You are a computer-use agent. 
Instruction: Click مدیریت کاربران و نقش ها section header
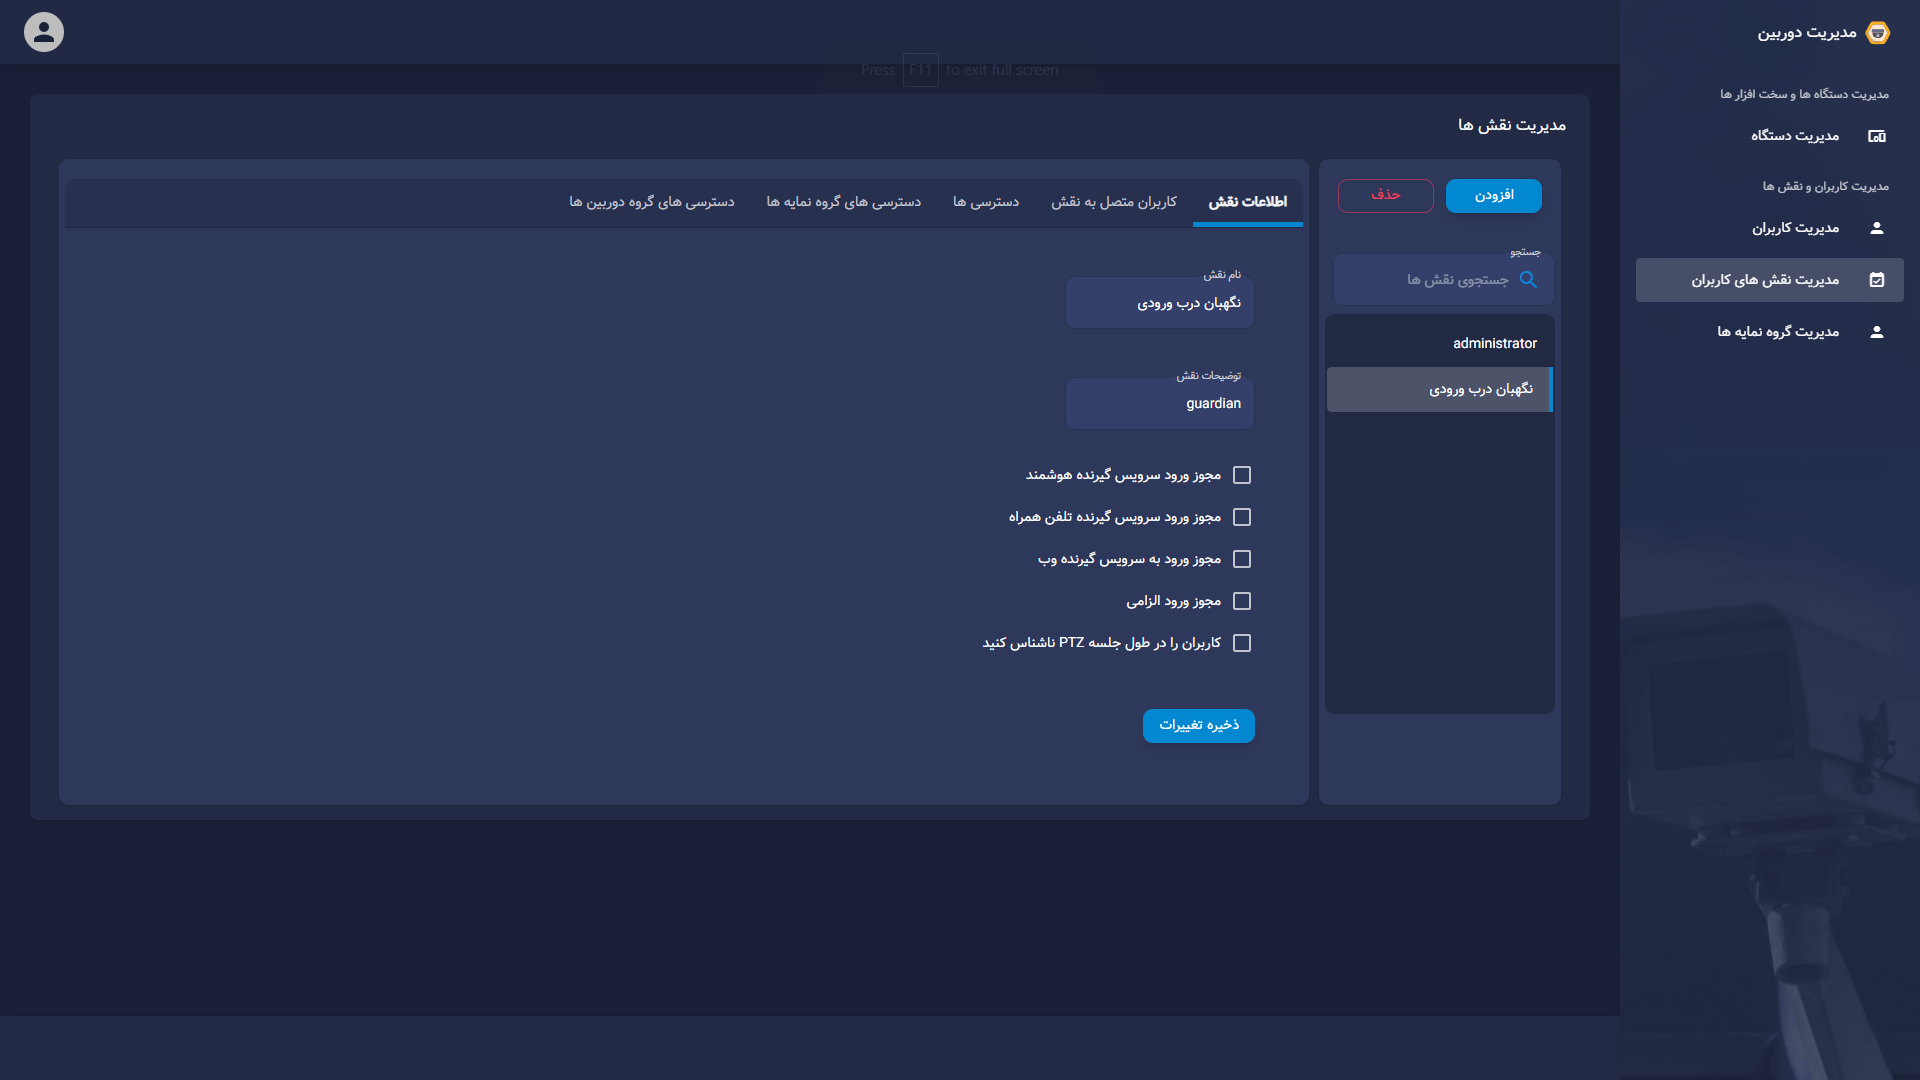point(1826,186)
